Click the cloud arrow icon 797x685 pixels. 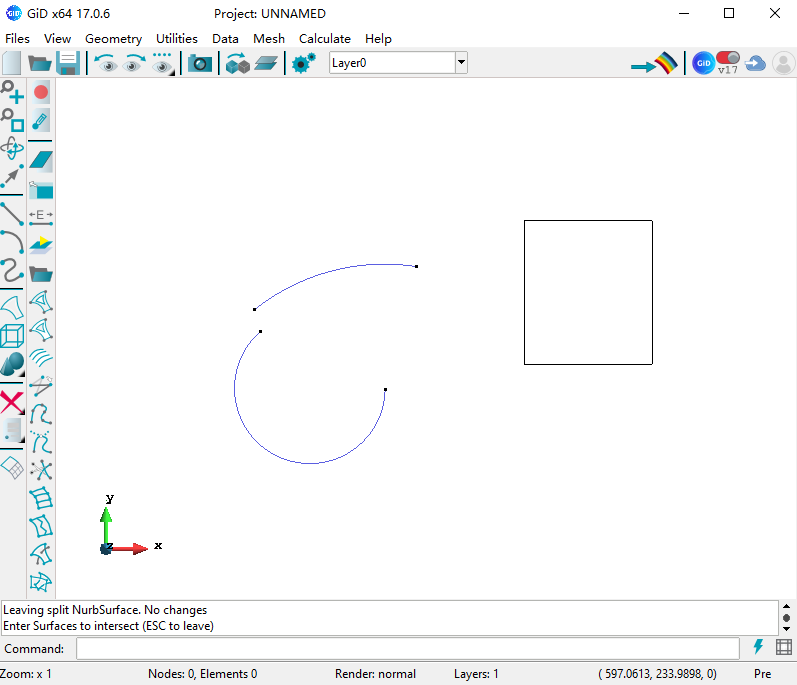[755, 64]
